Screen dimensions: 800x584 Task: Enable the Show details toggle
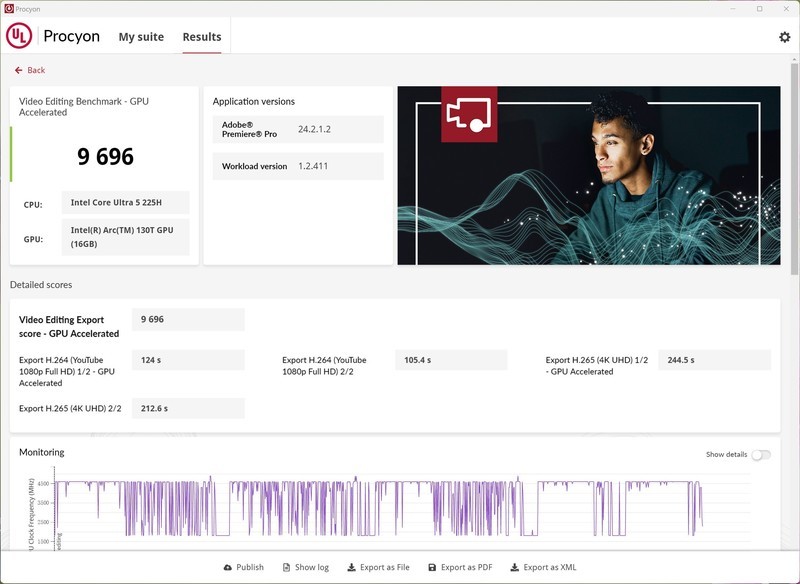point(761,455)
